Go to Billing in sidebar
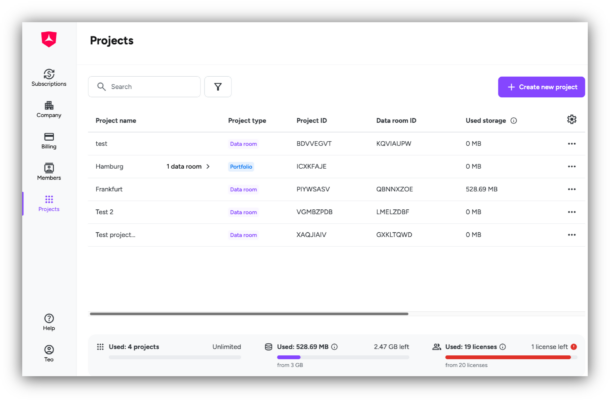The width and height of the screenshot is (610, 400). coord(49,140)
